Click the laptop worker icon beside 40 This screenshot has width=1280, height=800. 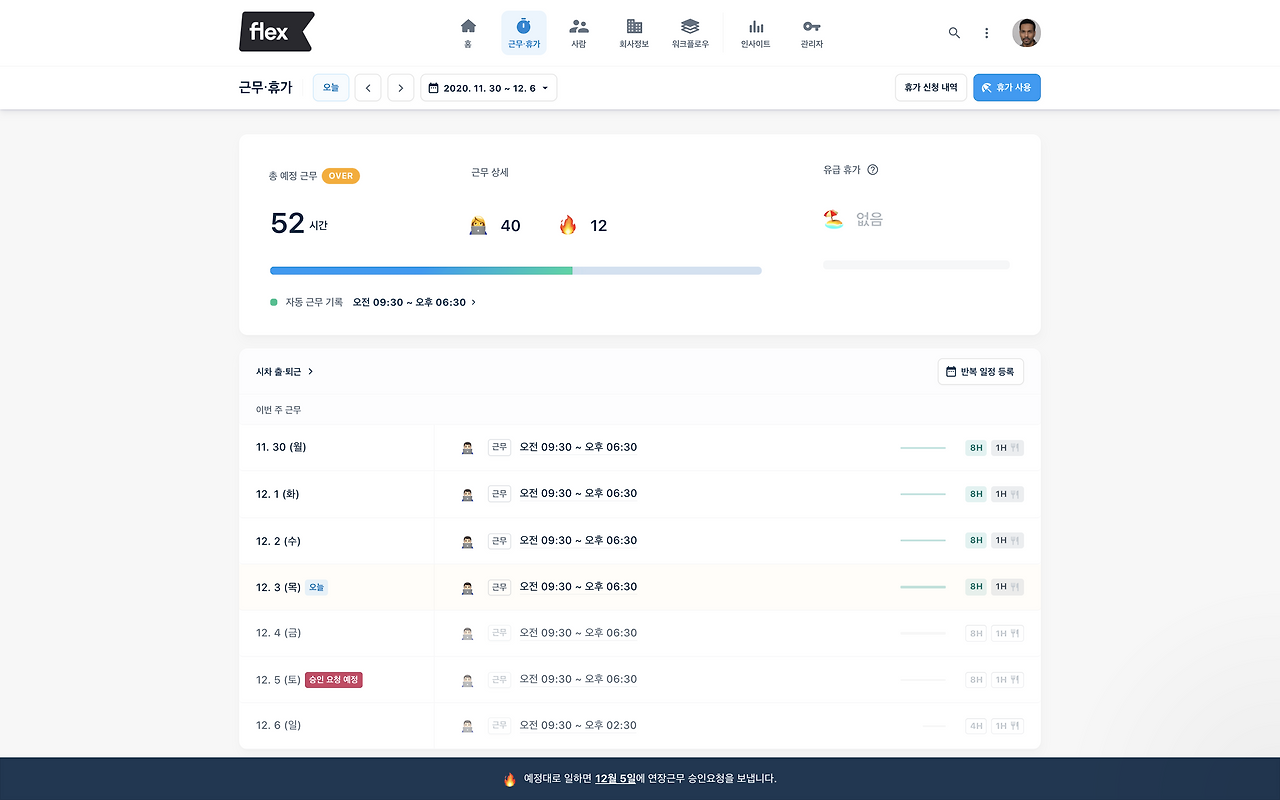click(x=478, y=226)
